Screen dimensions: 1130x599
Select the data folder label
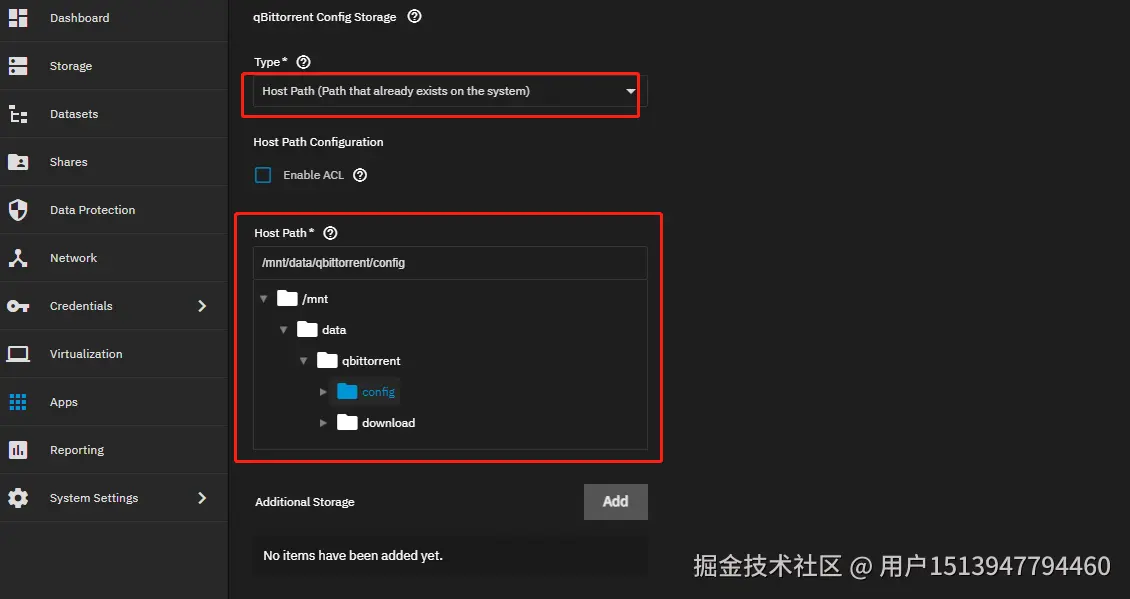[x=334, y=330]
